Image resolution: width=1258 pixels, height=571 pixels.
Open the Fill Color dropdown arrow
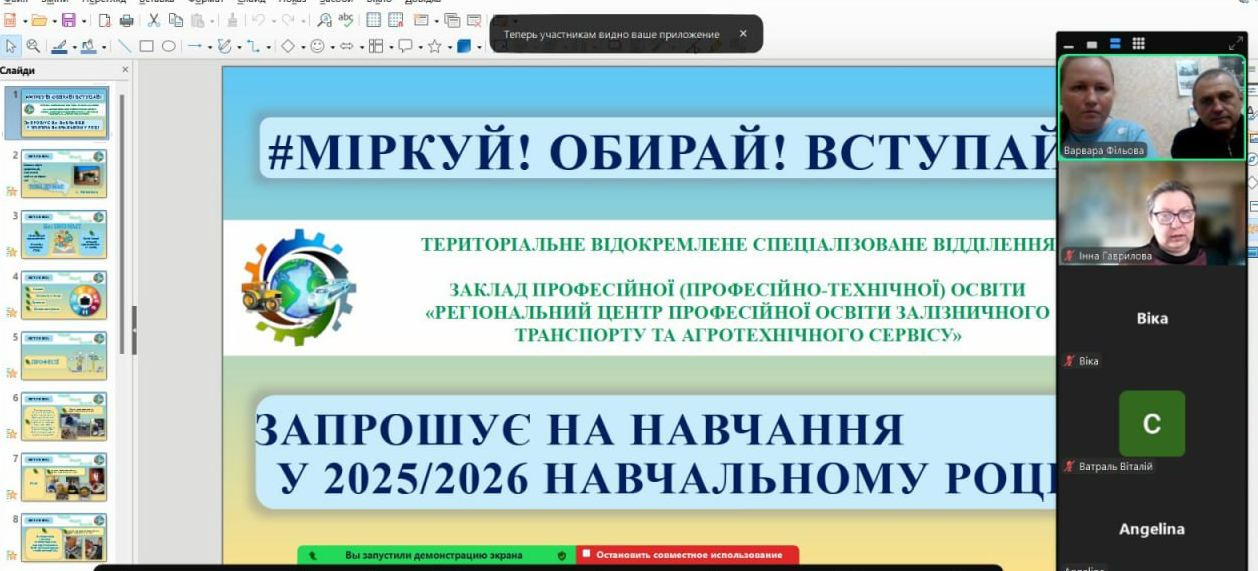104,47
